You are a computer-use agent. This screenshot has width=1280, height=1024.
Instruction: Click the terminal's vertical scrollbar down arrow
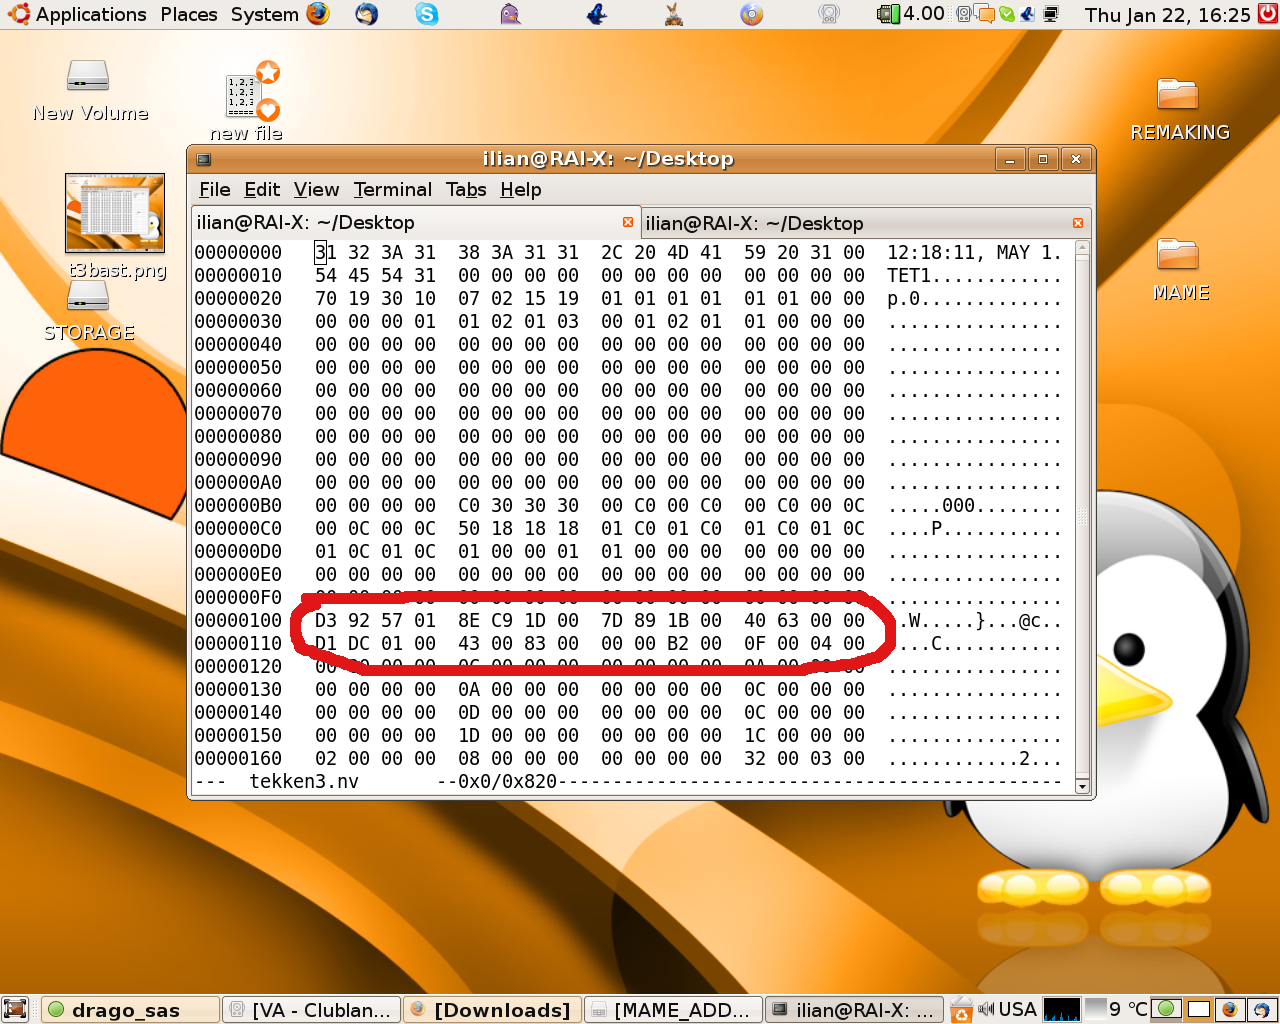(1082, 787)
